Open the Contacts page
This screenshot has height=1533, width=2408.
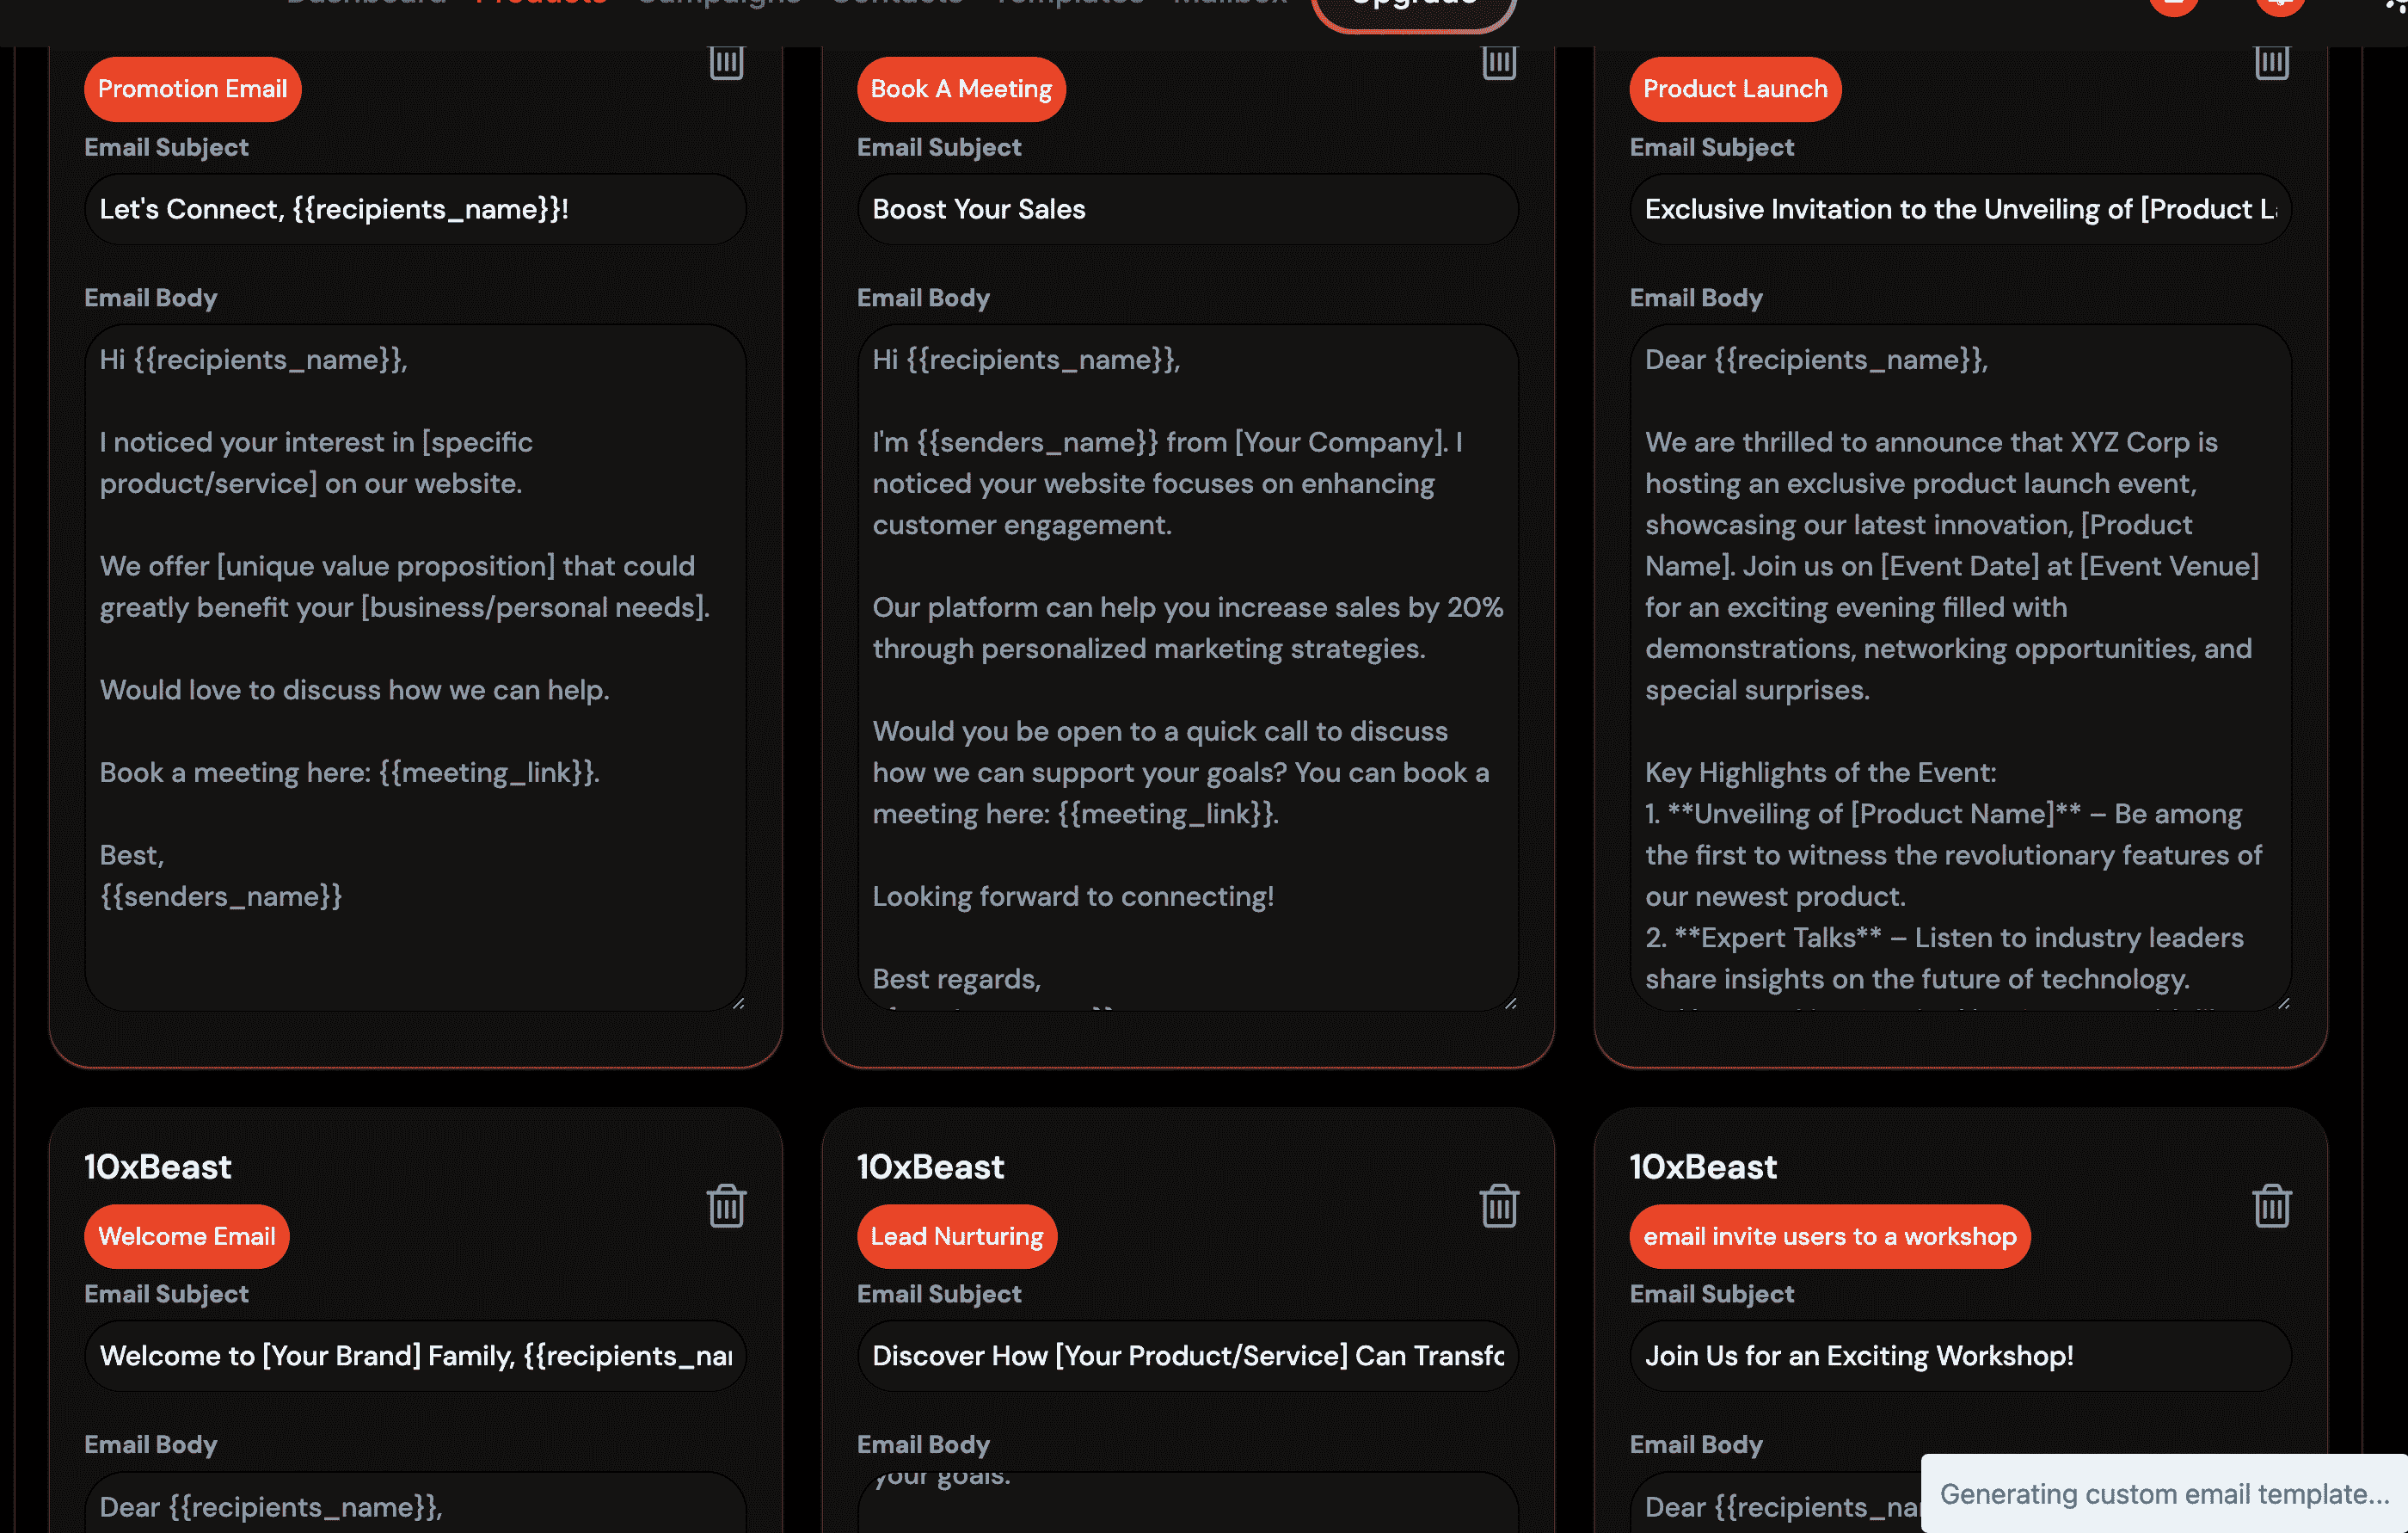[x=897, y=3]
